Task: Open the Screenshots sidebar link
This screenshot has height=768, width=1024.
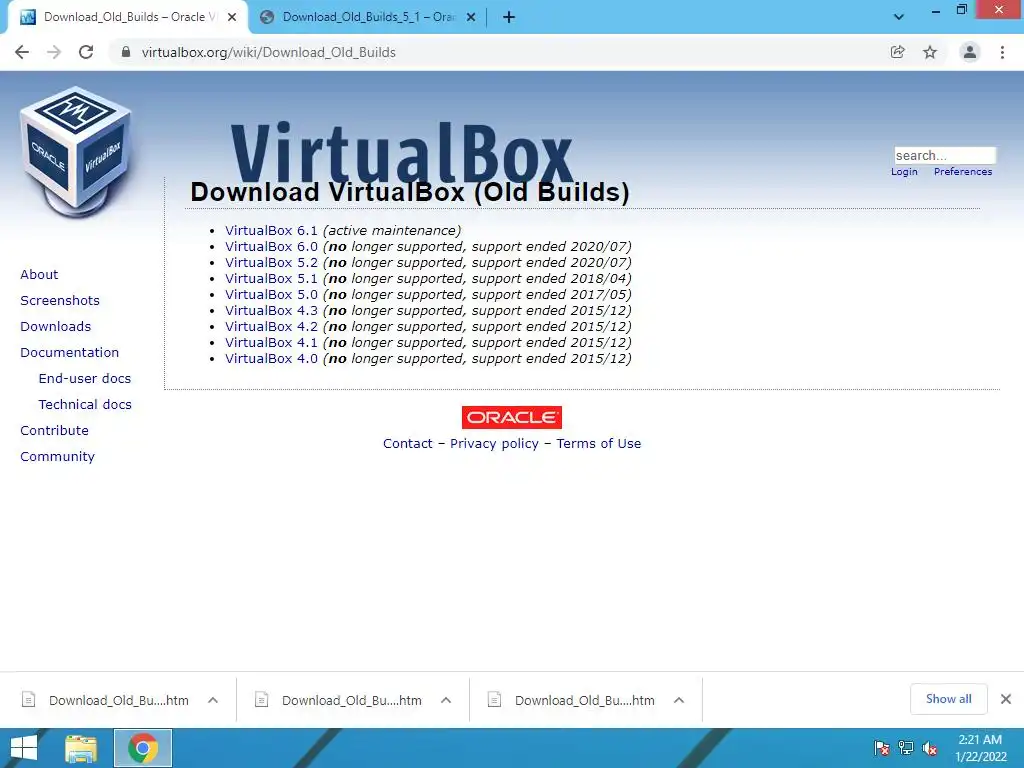Action: click(60, 300)
